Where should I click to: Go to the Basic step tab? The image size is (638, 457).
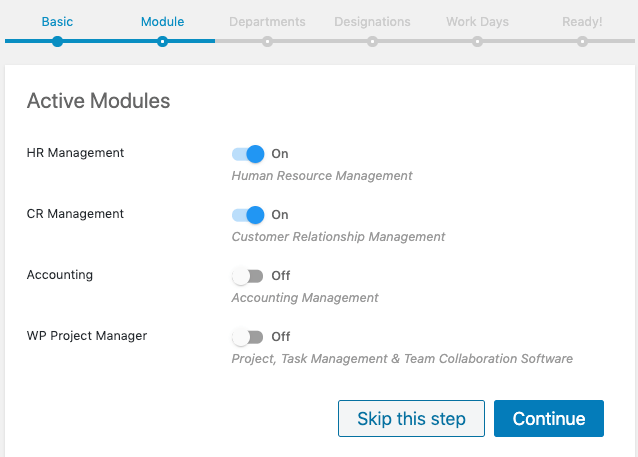[x=57, y=22]
